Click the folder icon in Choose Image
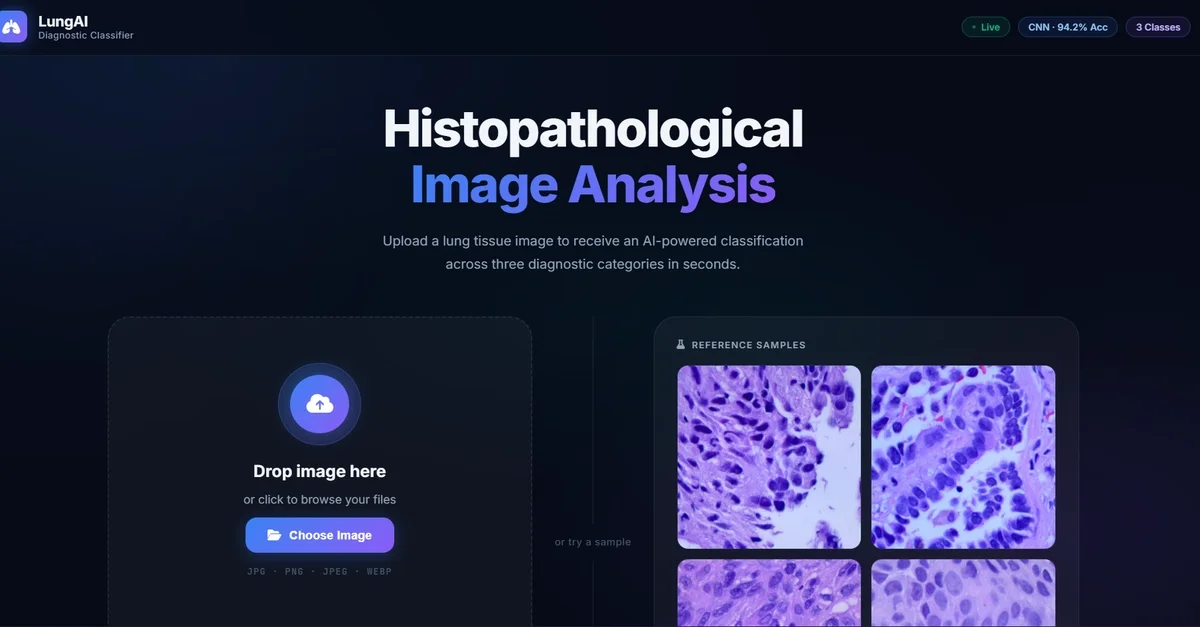 [x=274, y=536]
